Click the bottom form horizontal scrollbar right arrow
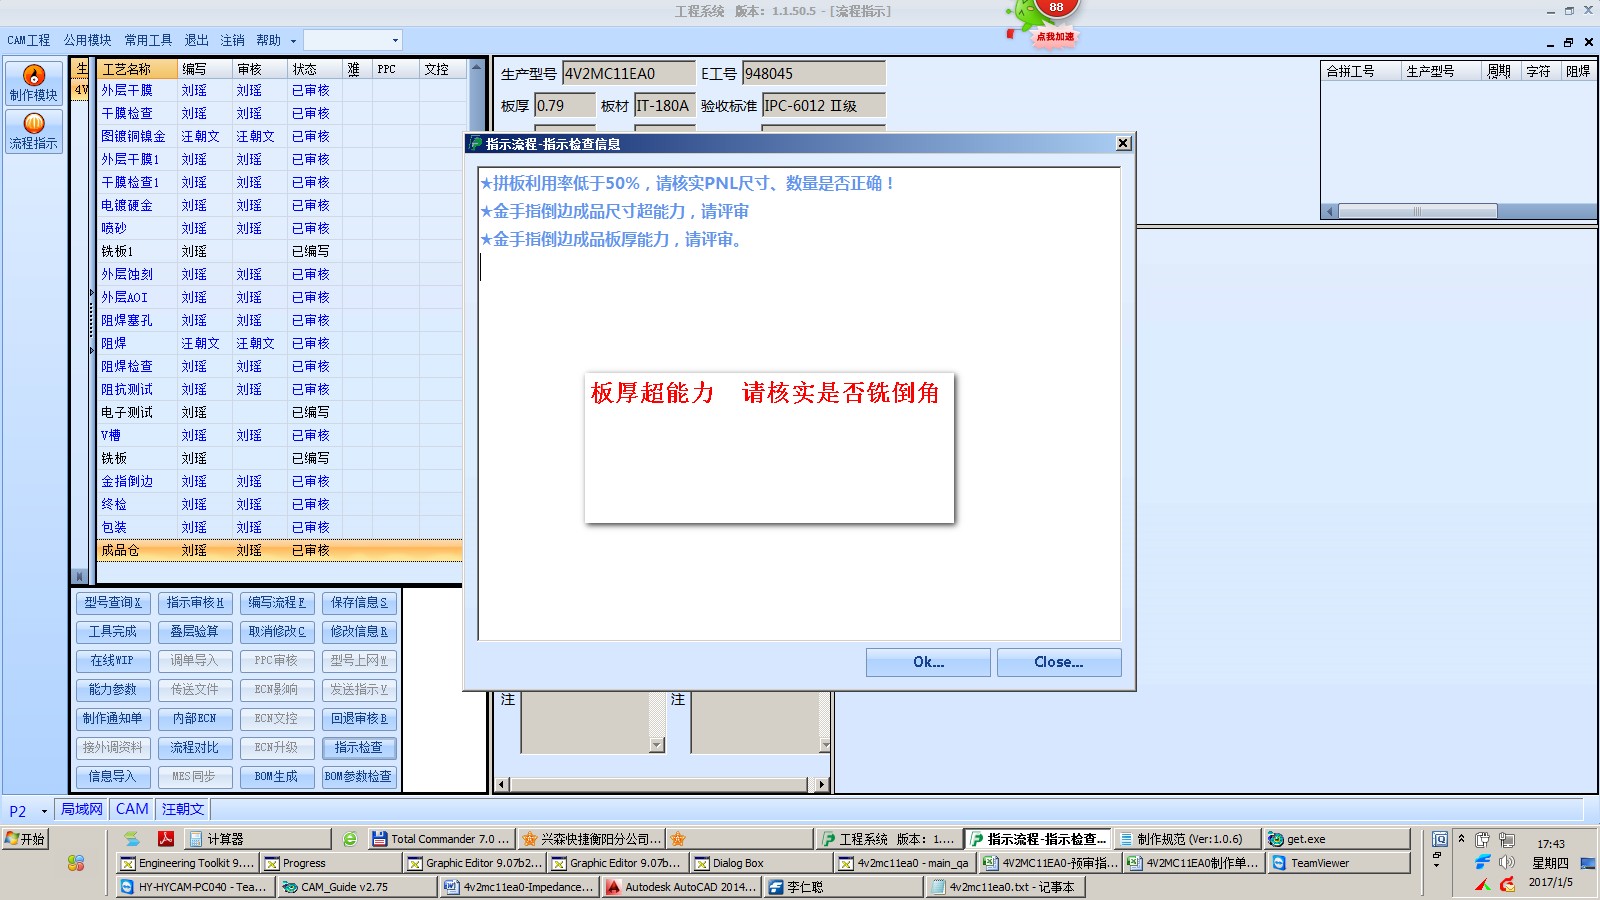The height and width of the screenshot is (900, 1600). [822, 784]
